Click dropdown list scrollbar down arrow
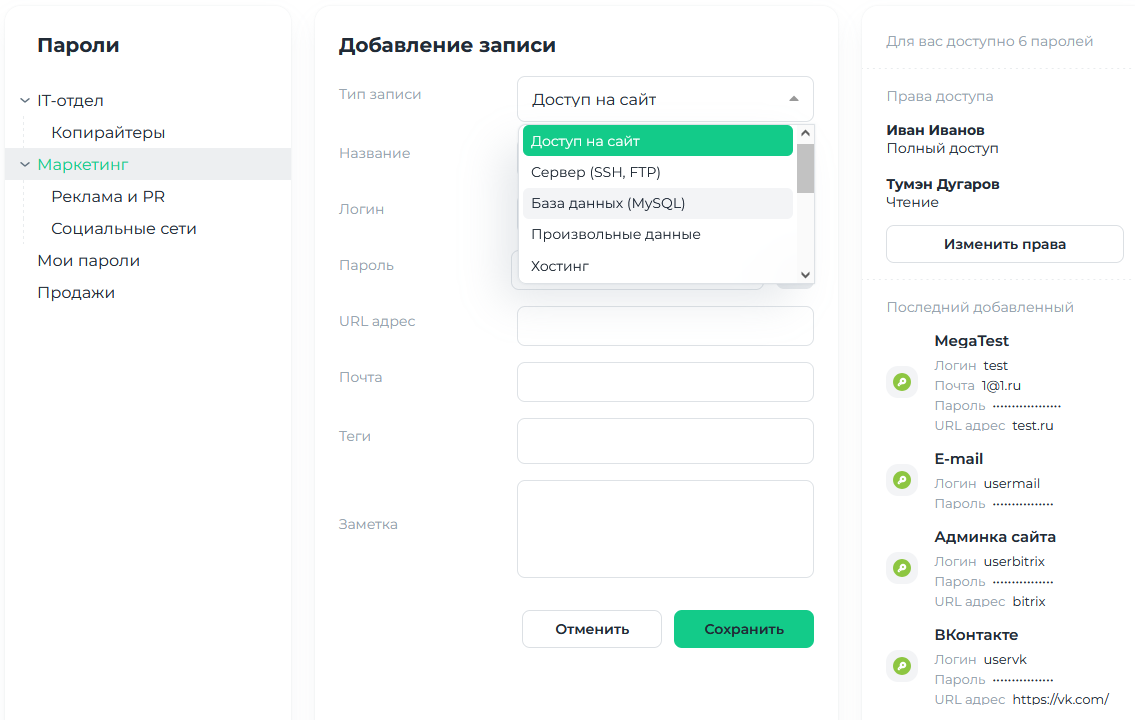Image resolution: width=1135 pixels, height=720 pixels. pyautogui.click(x=805, y=275)
